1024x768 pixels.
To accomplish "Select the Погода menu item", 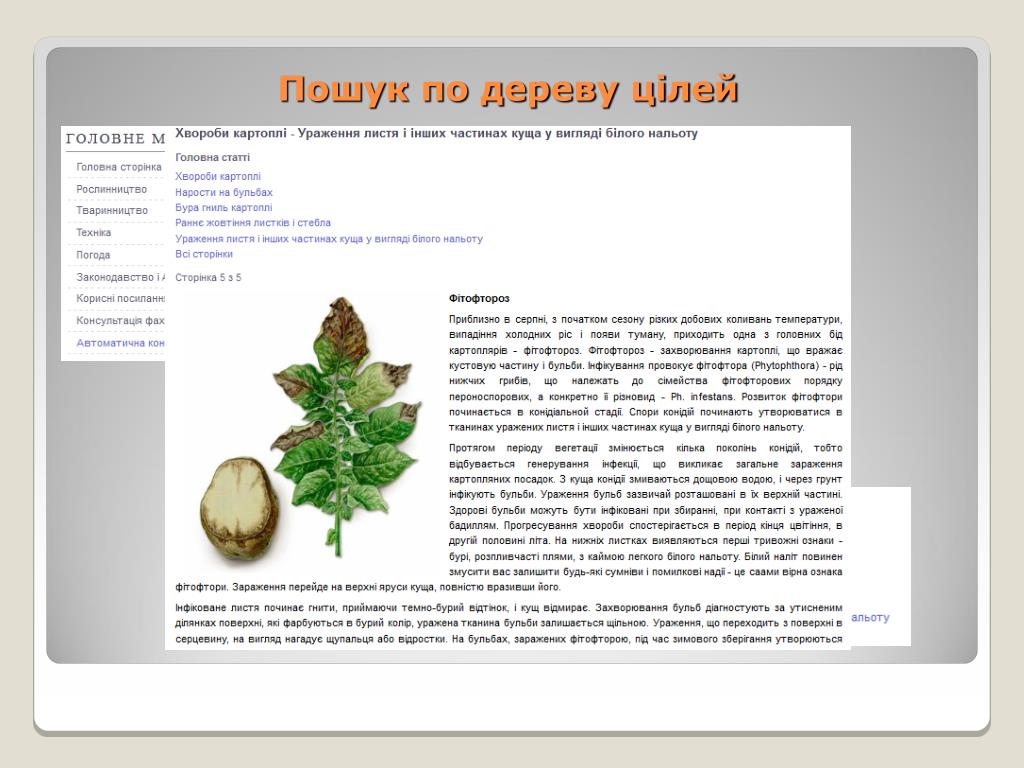I will click(x=93, y=255).
